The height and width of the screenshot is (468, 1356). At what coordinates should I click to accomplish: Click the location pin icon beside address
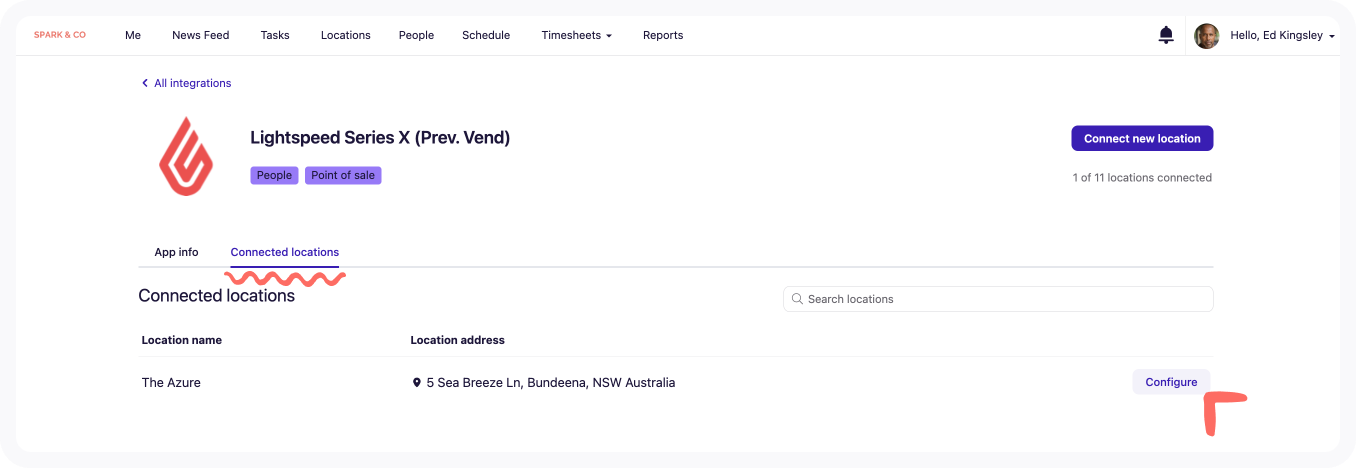pyautogui.click(x=417, y=382)
